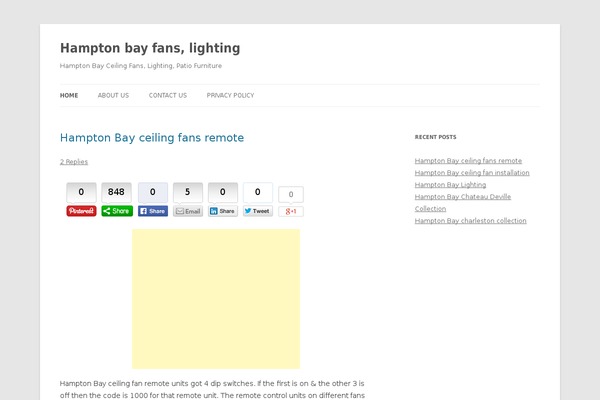Open the Hampton Bay ceiling fans remote article title
Image resolution: width=600 pixels, height=400 pixels.
pos(152,137)
